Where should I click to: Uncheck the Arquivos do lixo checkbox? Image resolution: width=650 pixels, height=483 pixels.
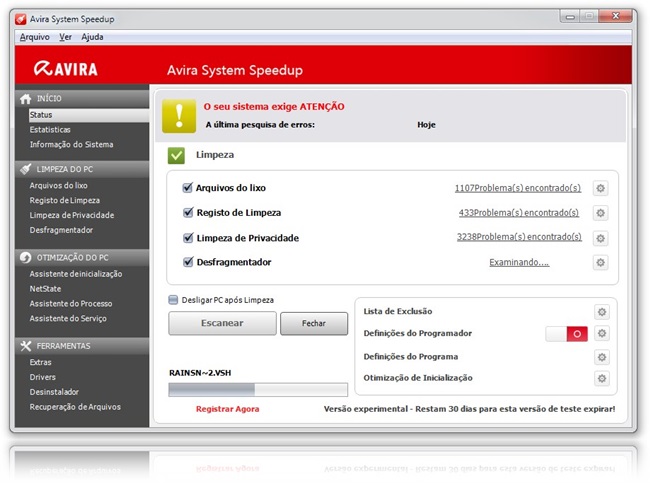click(x=188, y=188)
